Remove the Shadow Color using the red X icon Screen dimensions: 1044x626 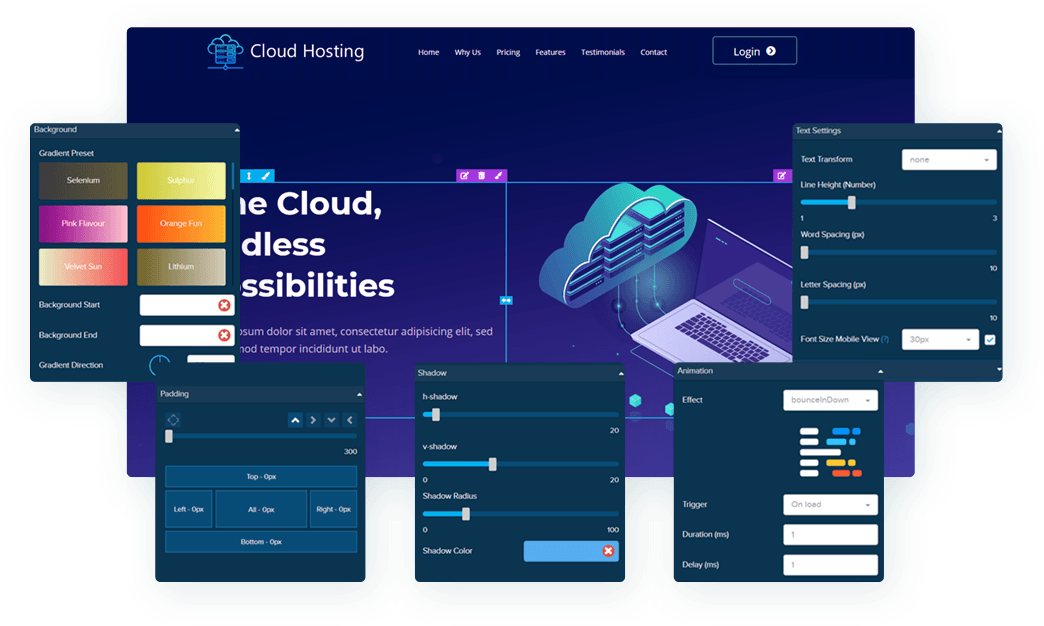pyautogui.click(x=607, y=551)
